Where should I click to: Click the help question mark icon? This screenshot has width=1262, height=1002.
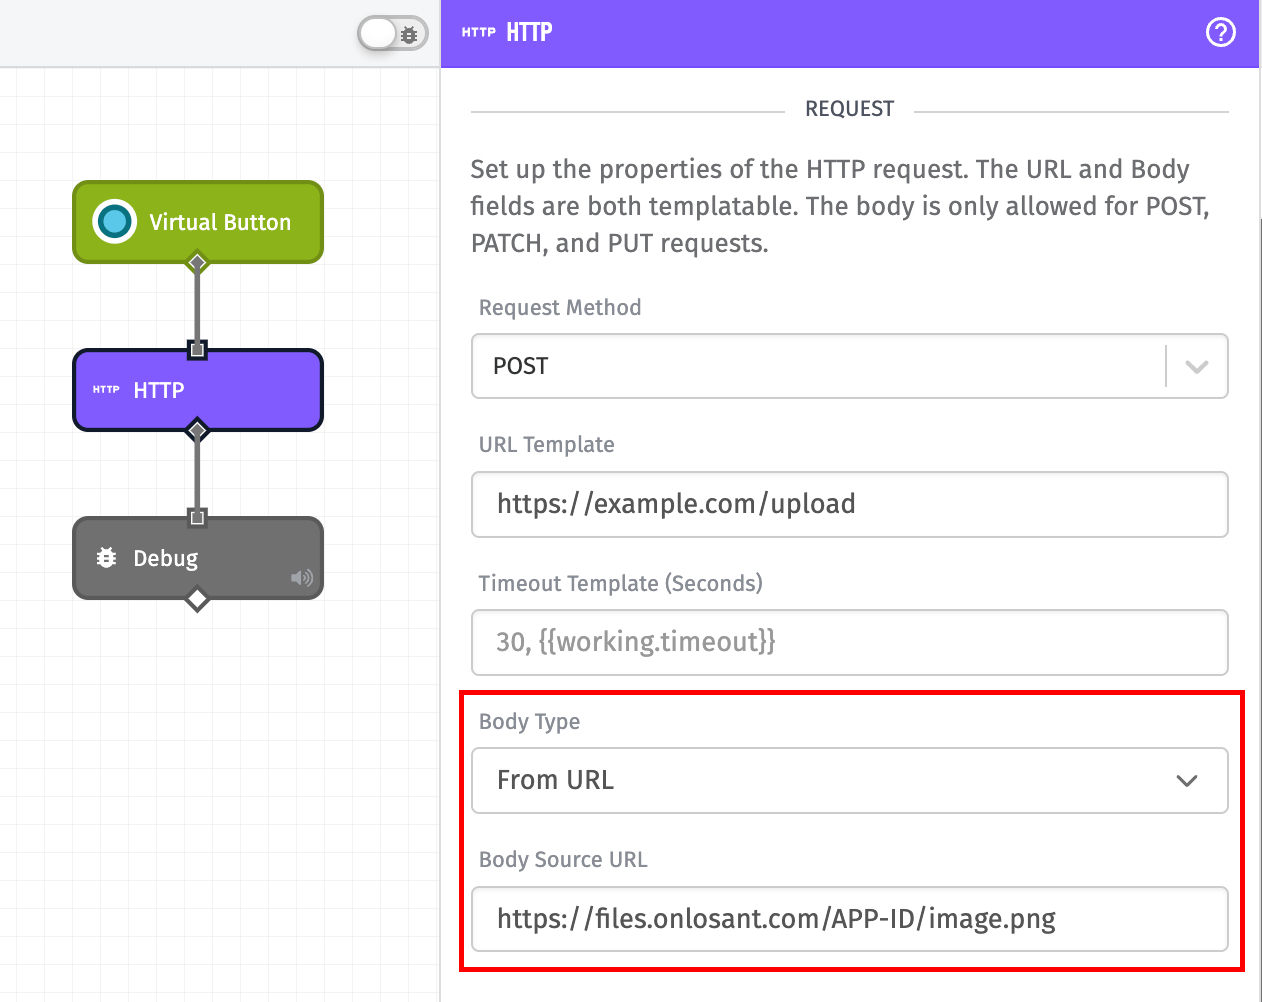tap(1220, 32)
